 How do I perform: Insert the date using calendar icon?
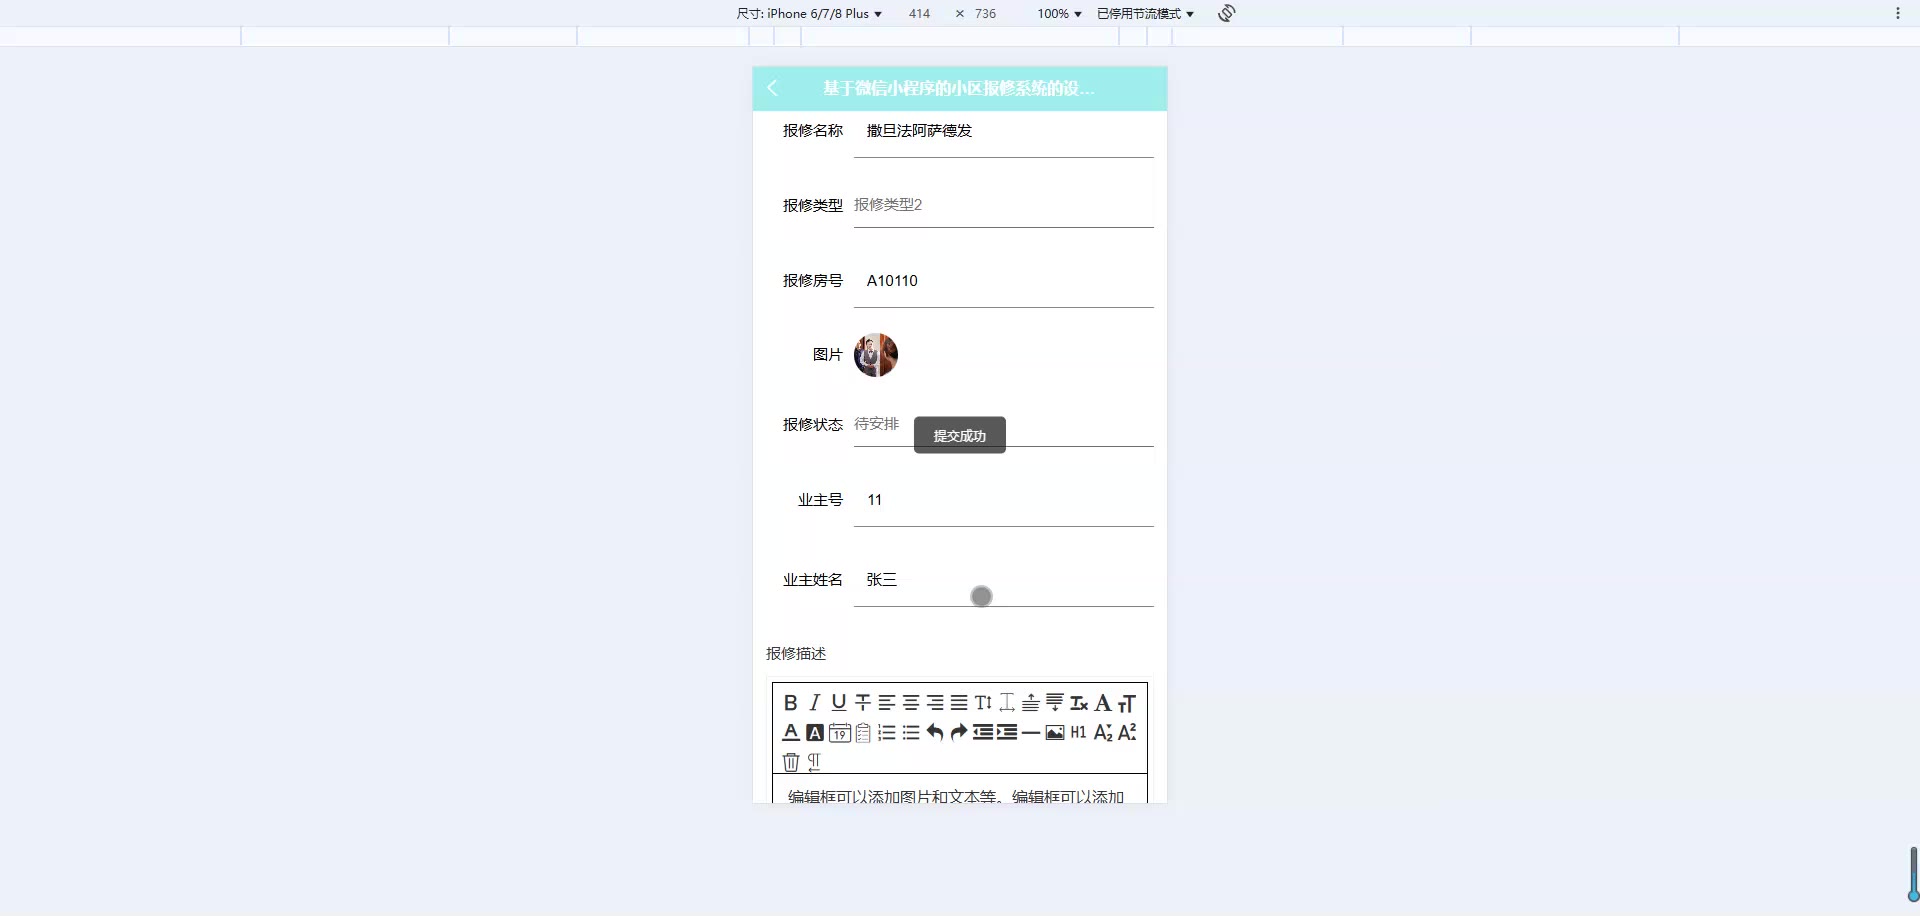point(839,733)
